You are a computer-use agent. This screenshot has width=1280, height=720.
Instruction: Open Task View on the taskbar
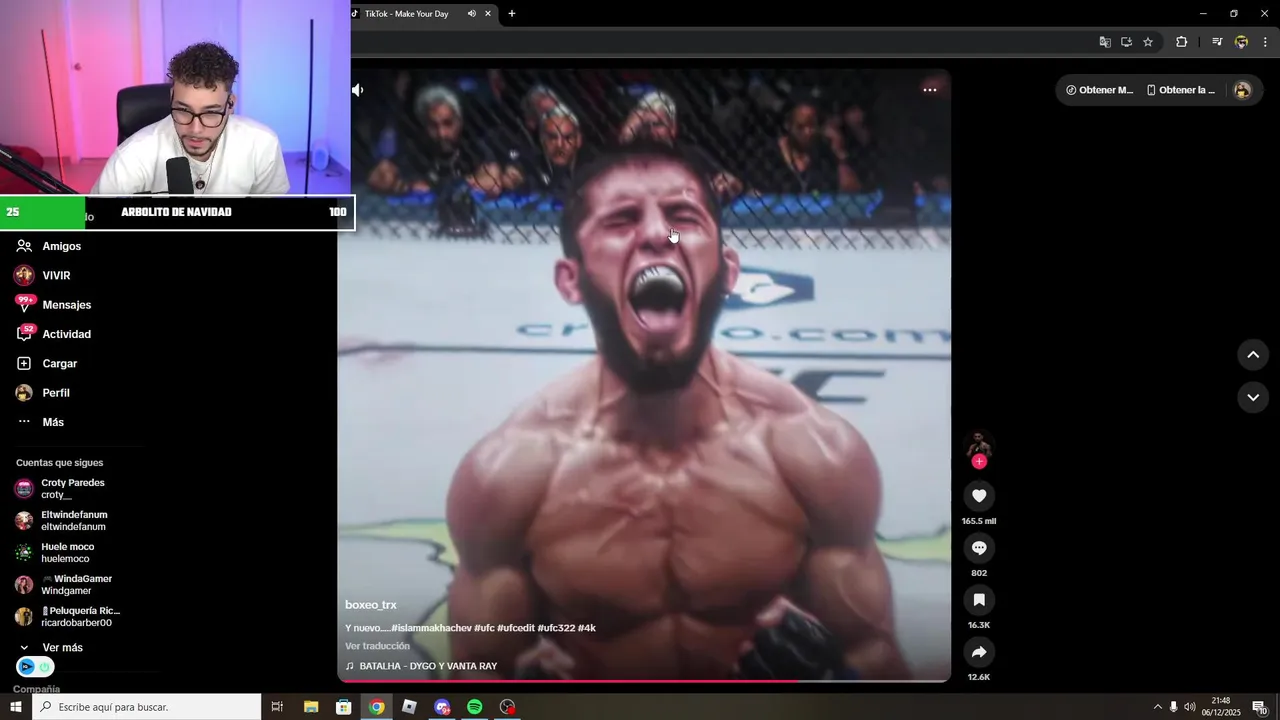278,707
